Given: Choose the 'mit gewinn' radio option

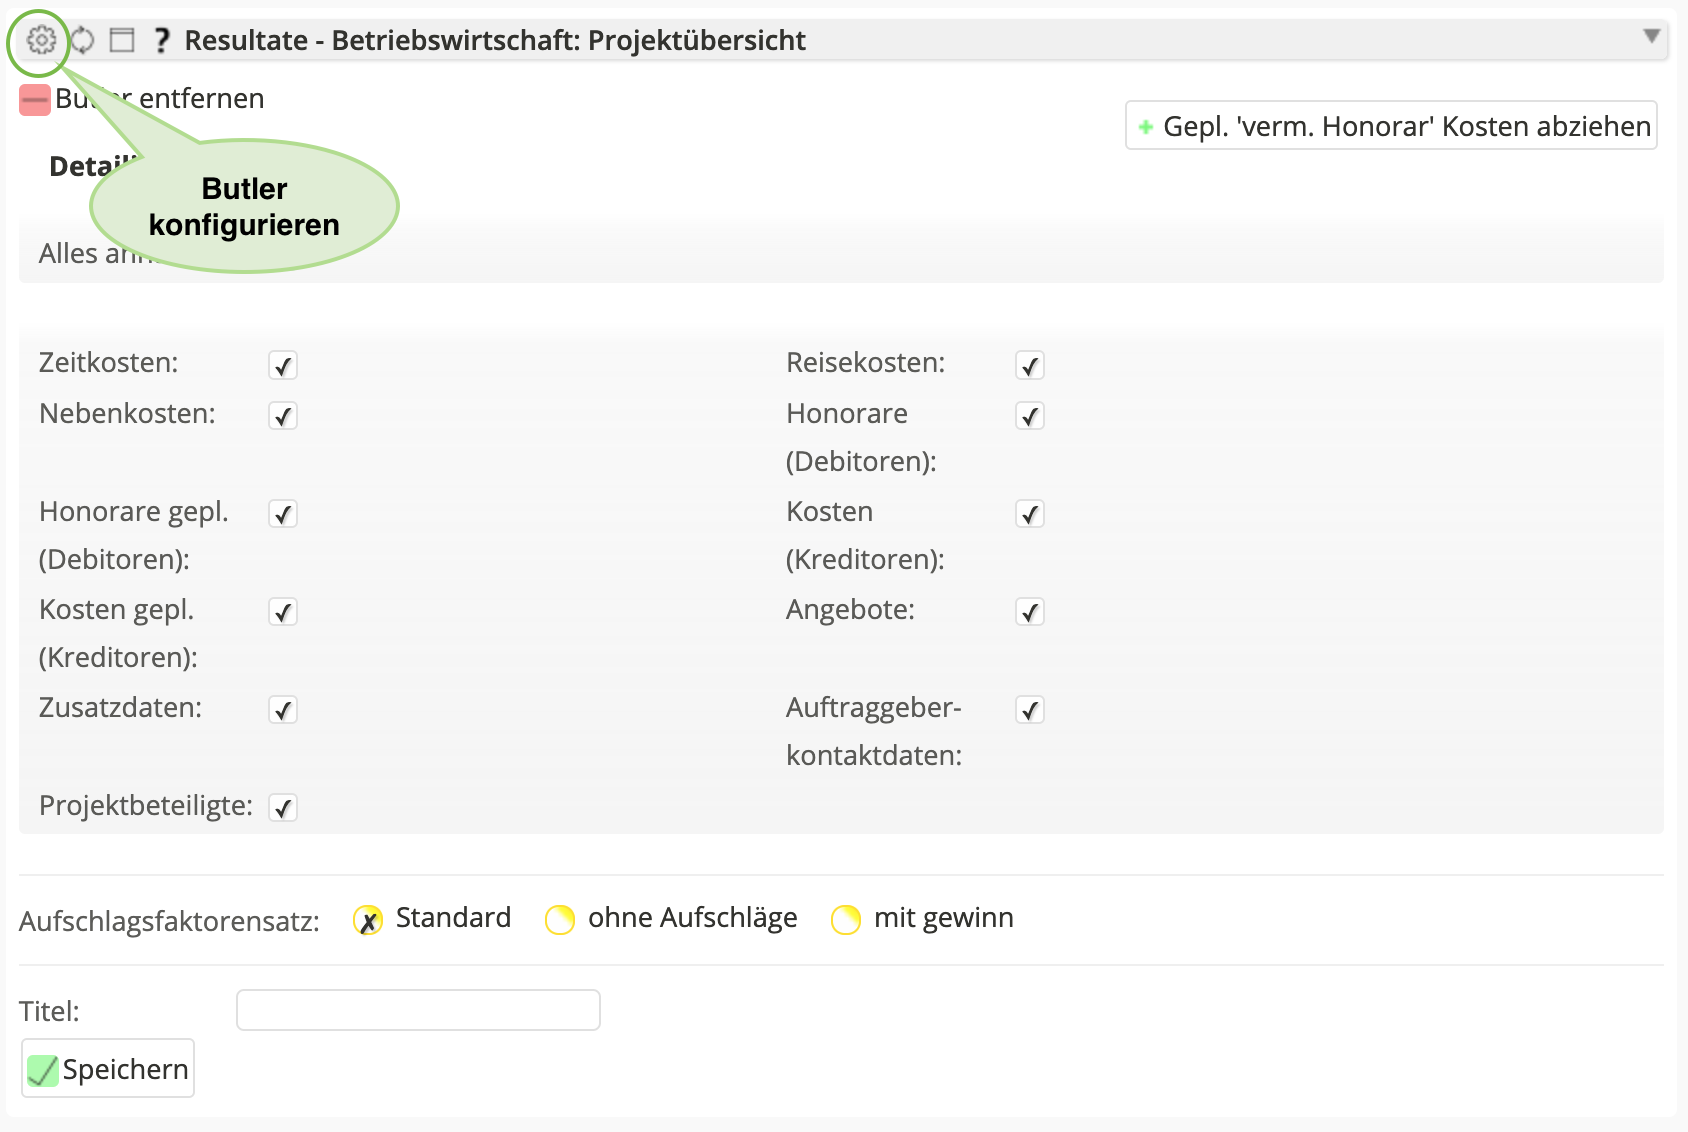Looking at the screenshot, I should pyautogui.click(x=846, y=920).
